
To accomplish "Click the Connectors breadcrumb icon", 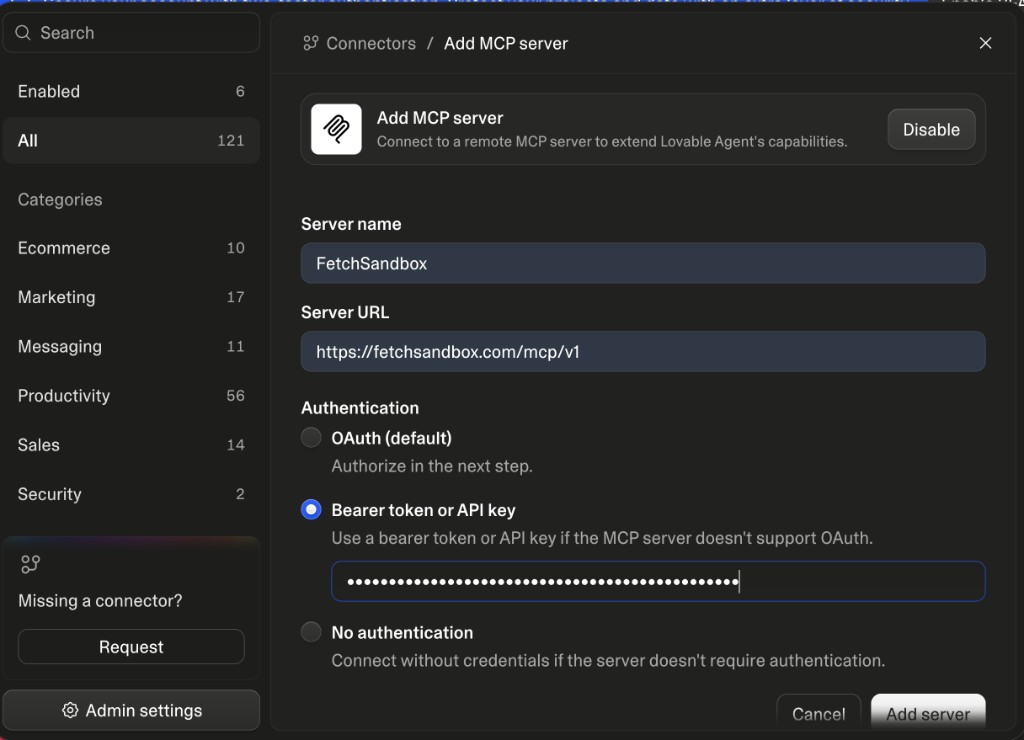I will [311, 43].
